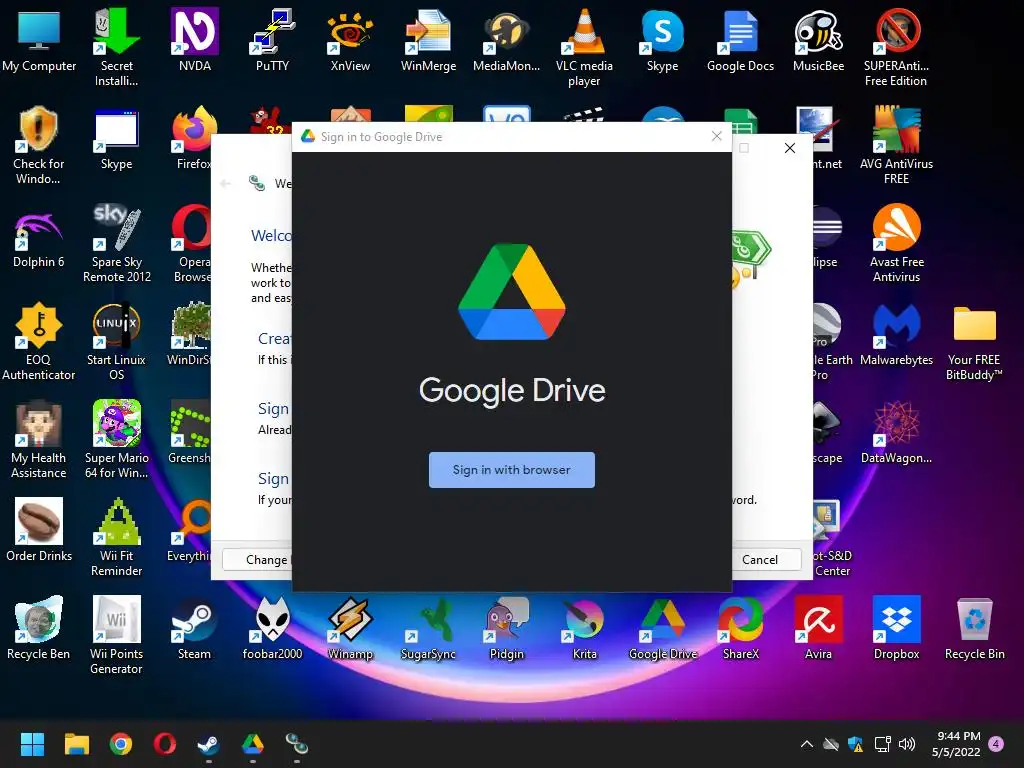Launch ShareX desktop shortcut
This screenshot has width=1024, height=768.
point(740,628)
